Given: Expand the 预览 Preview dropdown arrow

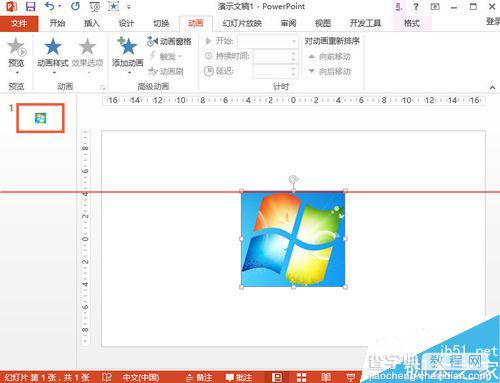Looking at the screenshot, I should [17, 72].
